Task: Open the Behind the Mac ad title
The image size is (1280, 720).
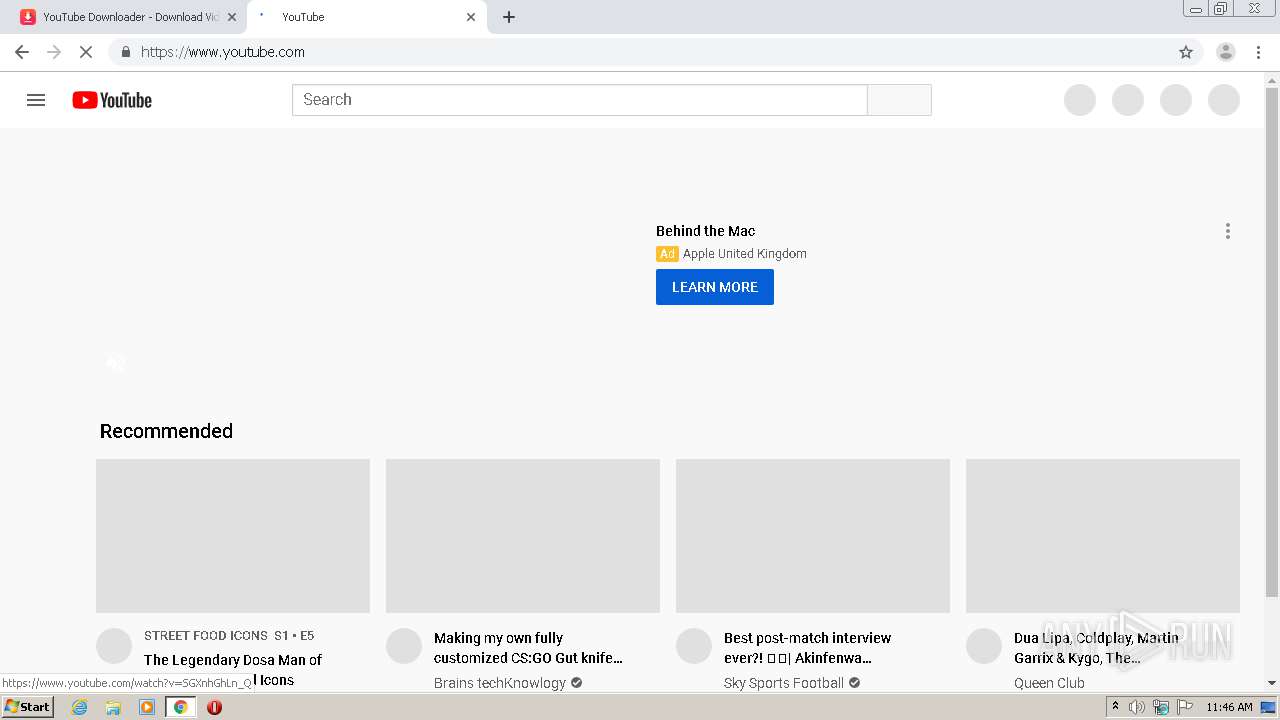Action: [x=705, y=231]
